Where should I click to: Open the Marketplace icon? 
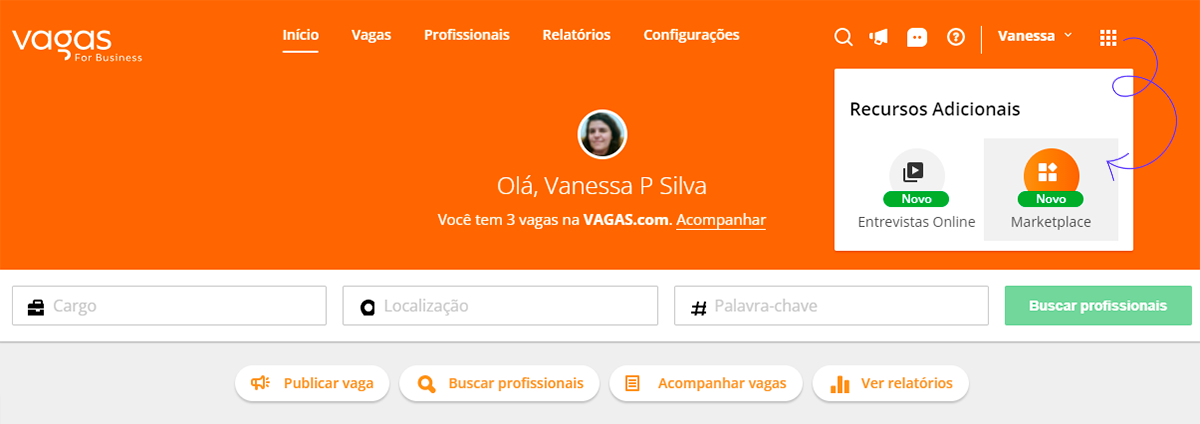[x=1051, y=172]
